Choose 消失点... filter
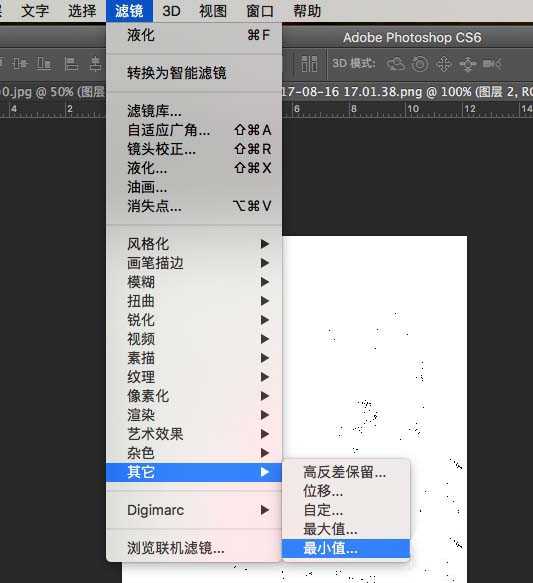Viewport: 533px width, 583px height. [x=194, y=206]
